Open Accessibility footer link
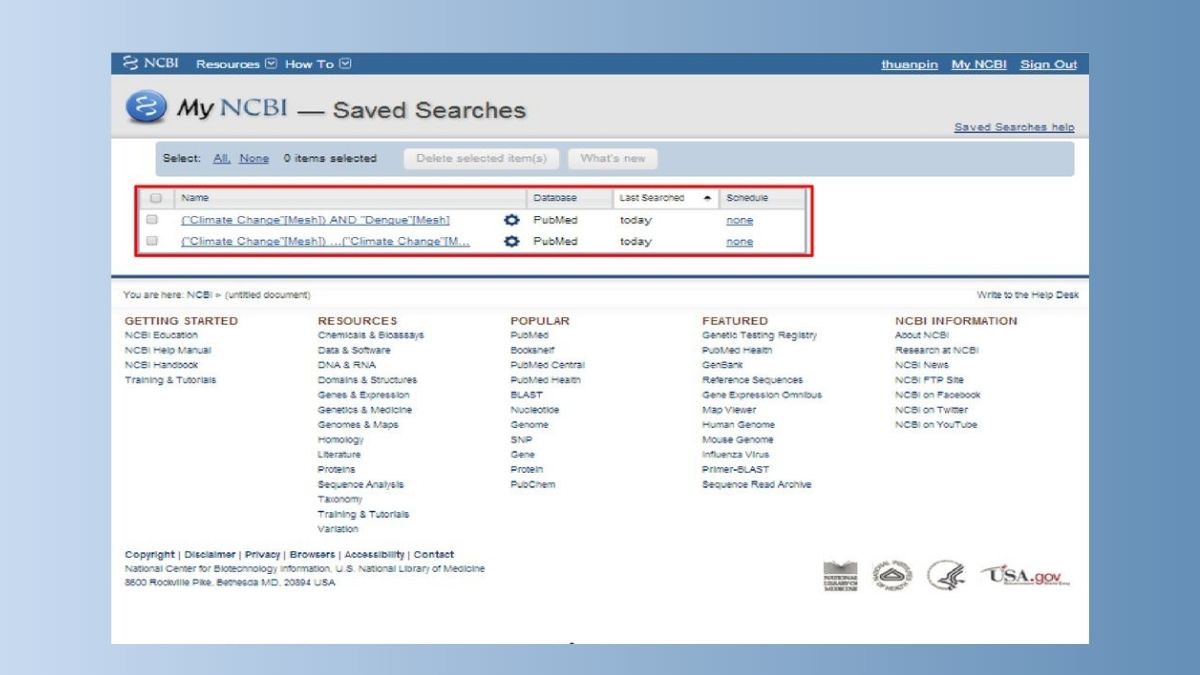This screenshot has height=675, width=1200. (x=375, y=554)
